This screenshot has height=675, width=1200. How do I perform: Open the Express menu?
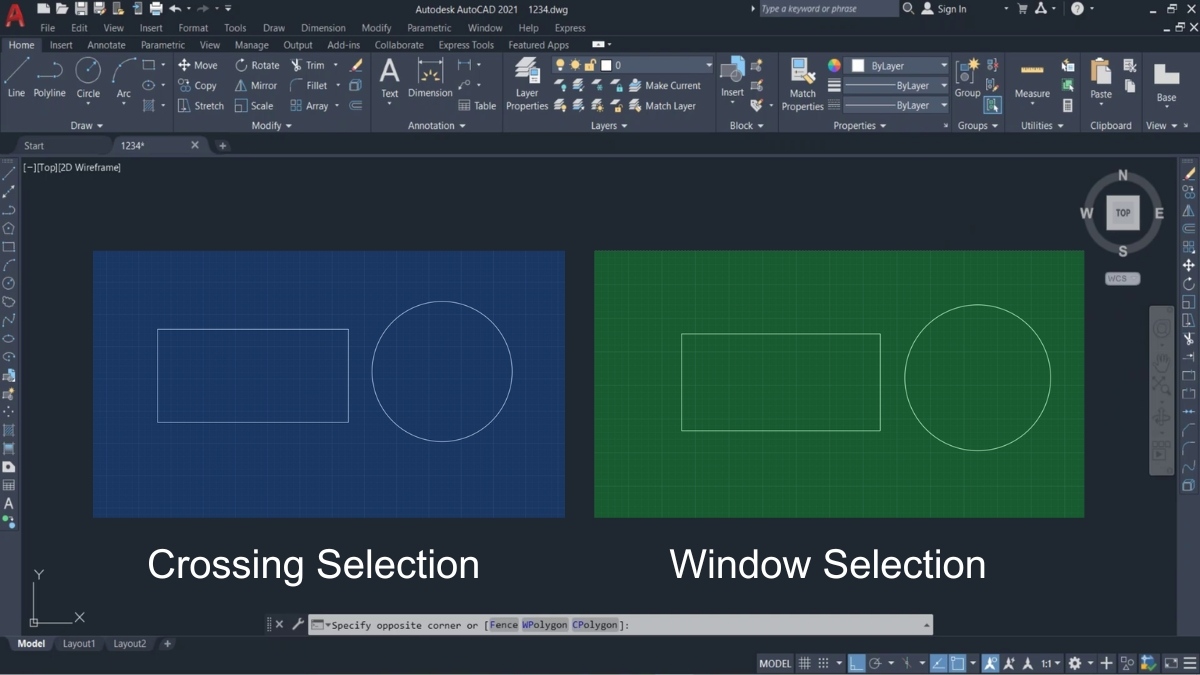[x=570, y=28]
